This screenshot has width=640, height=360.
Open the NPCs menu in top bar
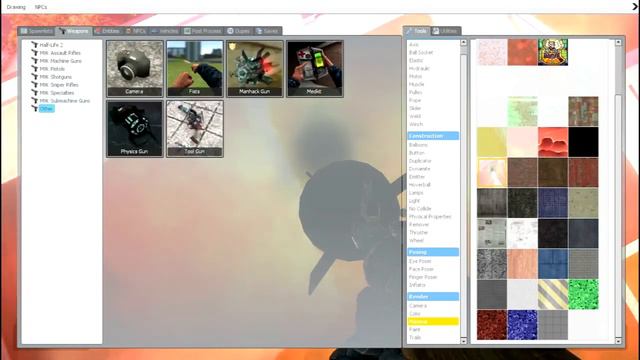[x=41, y=7]
